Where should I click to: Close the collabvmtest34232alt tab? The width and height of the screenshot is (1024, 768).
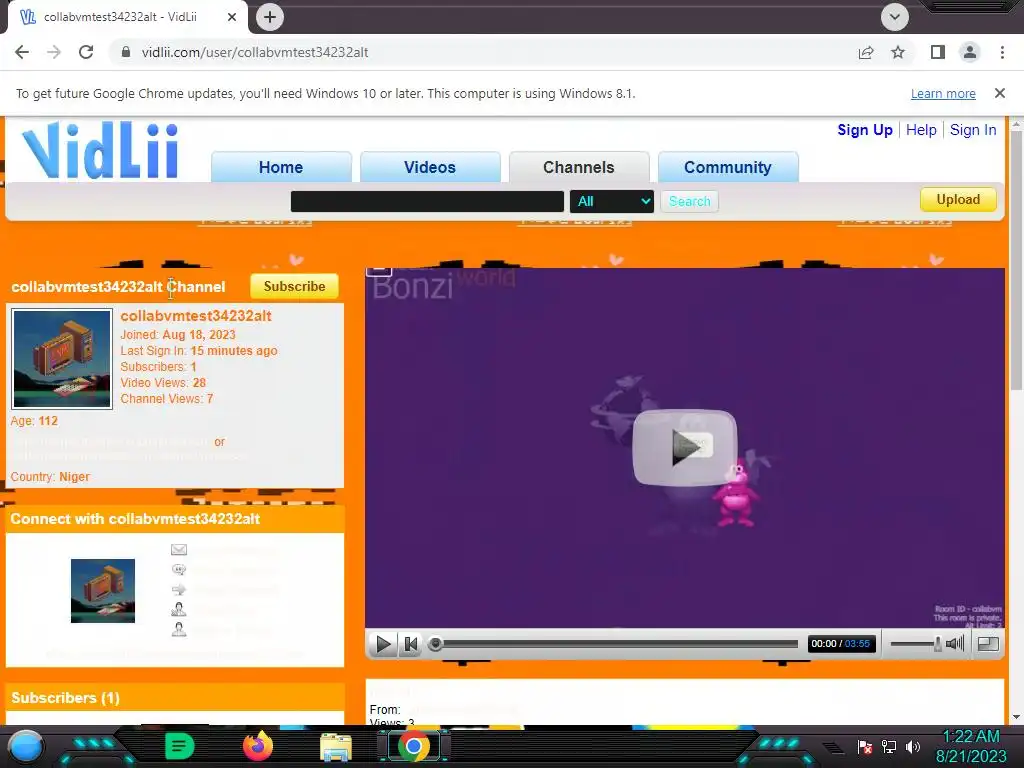[232, 17]
